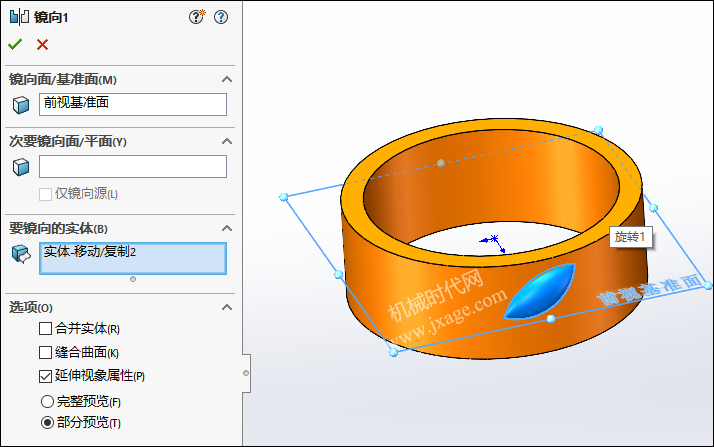Open the help question mark icon
Screen dimensions: 714x447
pos(221,17)
